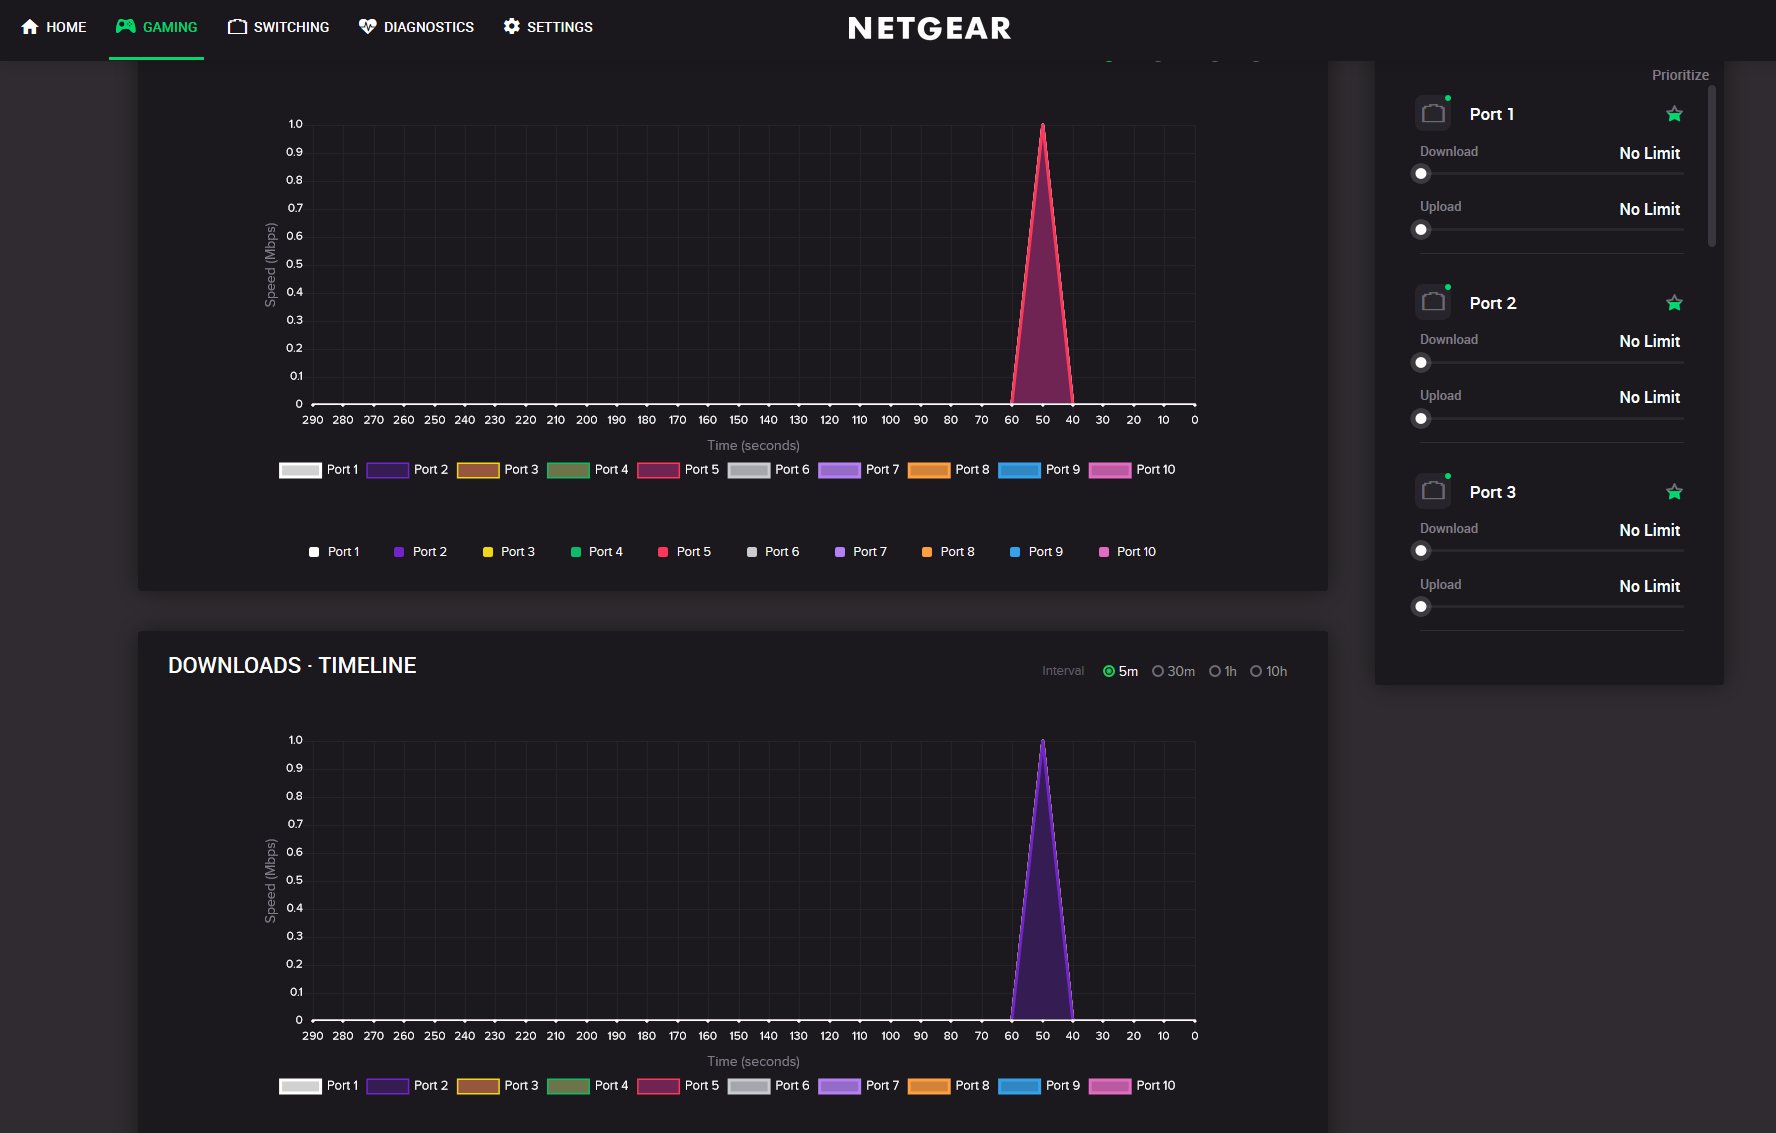This screenshot has height=1133, width=1776.
Task: Hide Port 2 in Downloads chart legend
Action: point(406,1086)
